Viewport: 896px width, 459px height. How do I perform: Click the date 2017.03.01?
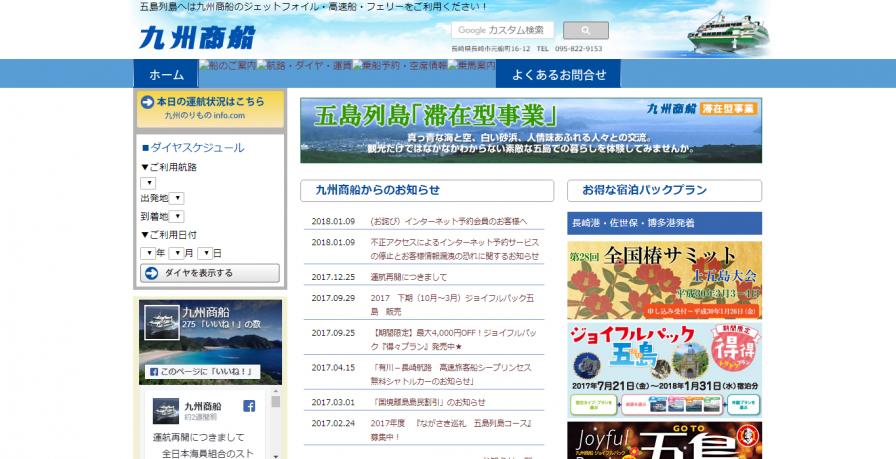[x=333, y=402]
